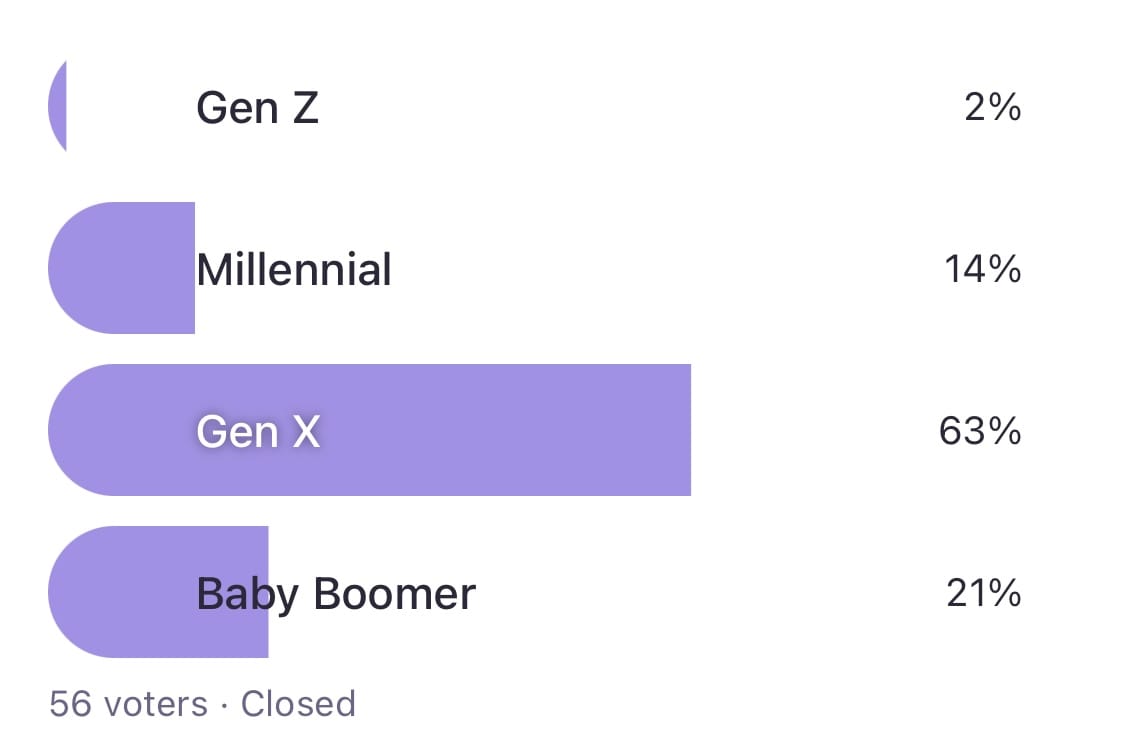Select the Millennial poll option label
The image size is (1125, 756).
tap(293, 269)
